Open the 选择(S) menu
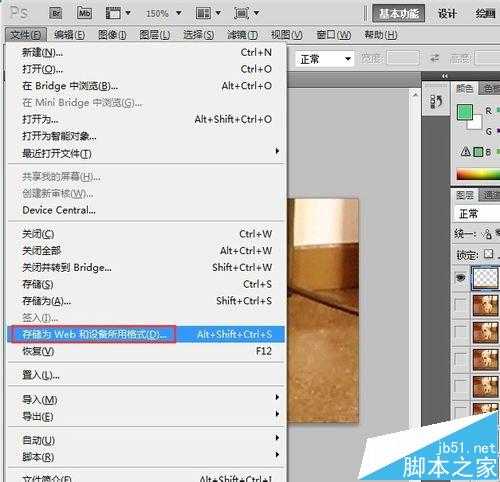This screenshot has height=482, width=500. [198, 34]
